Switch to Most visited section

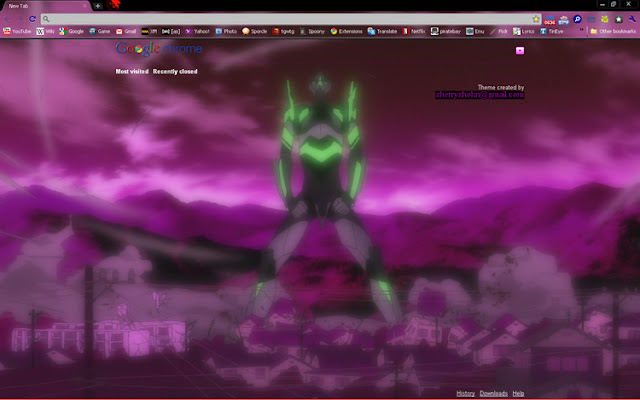click(132, 71)
